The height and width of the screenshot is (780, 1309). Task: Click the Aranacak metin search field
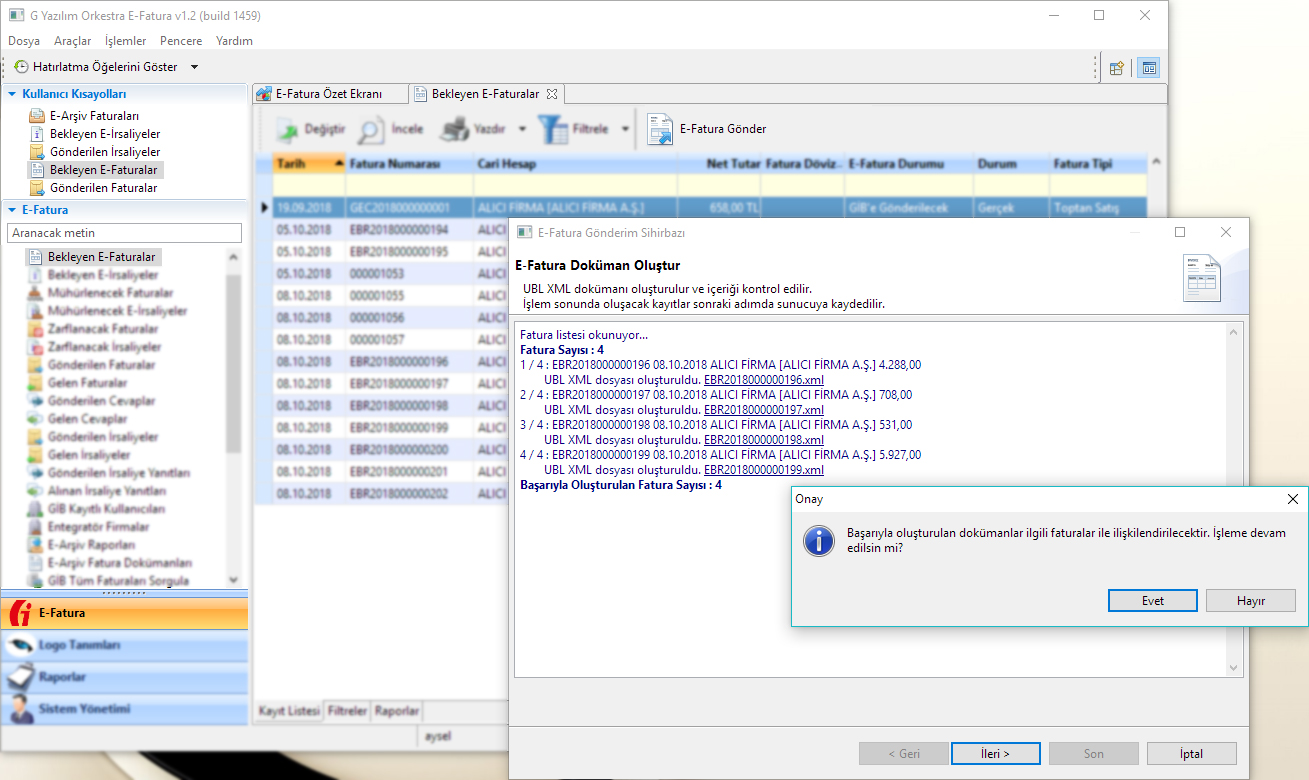point(124,232)
